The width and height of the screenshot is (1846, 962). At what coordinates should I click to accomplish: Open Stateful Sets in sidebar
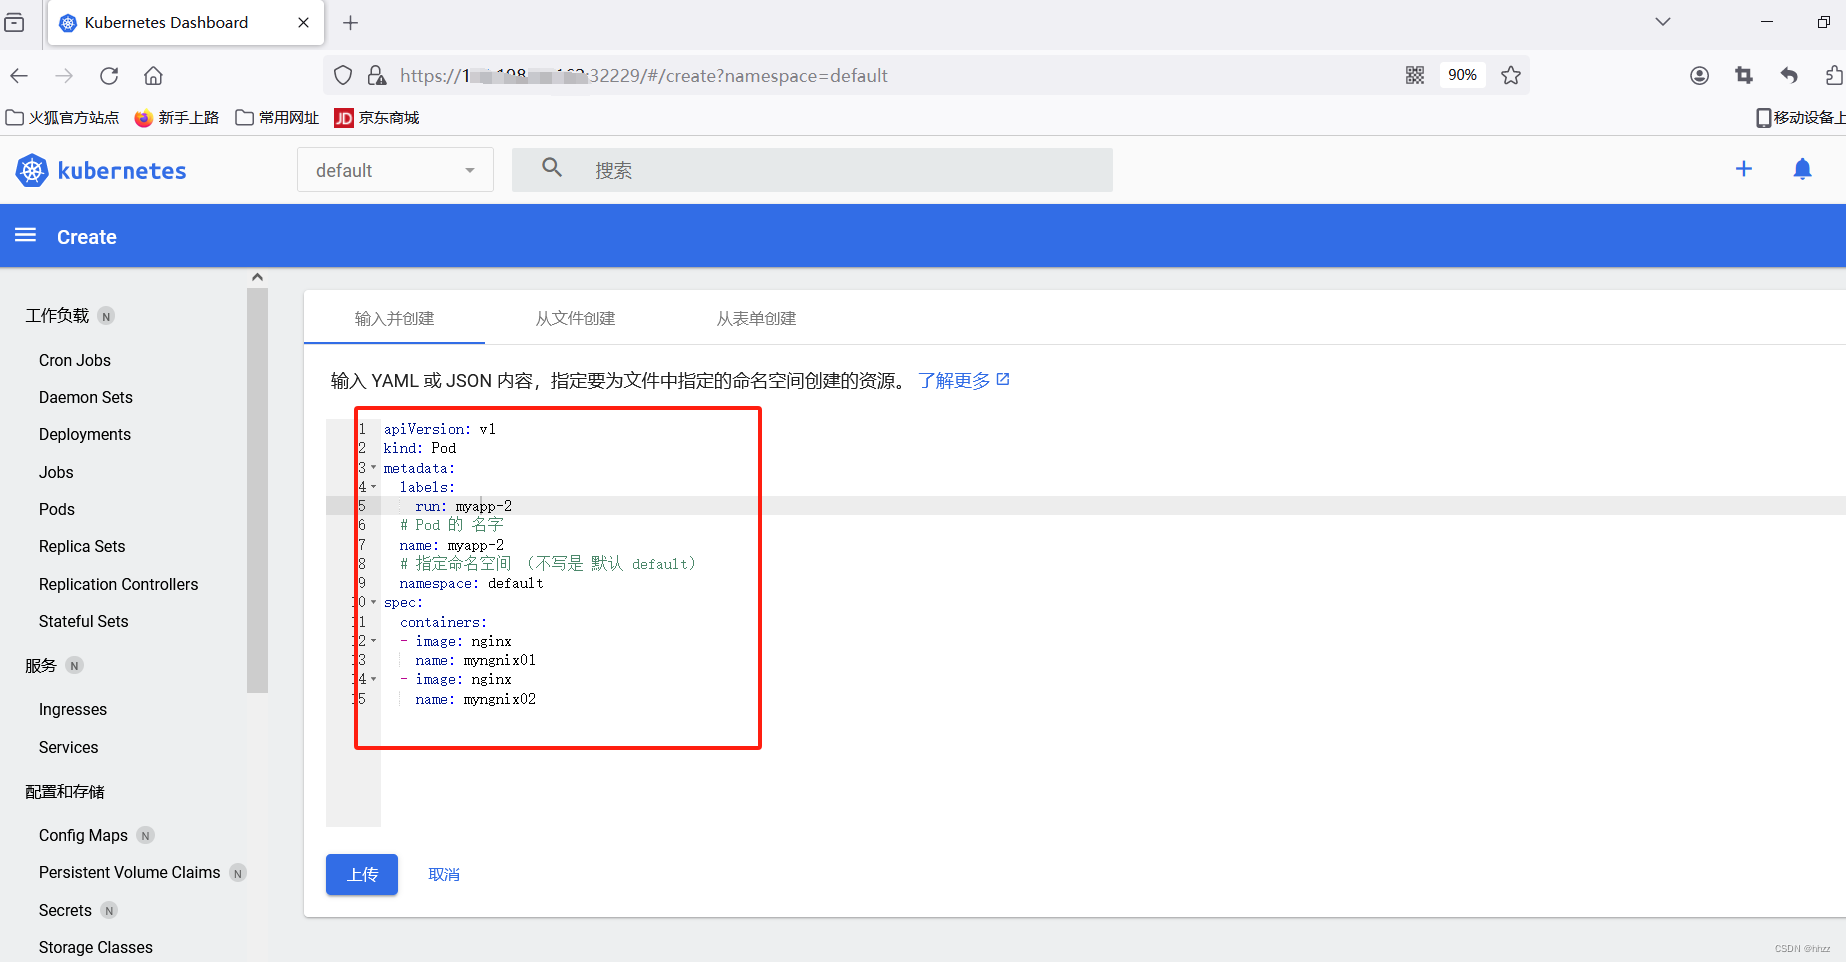(84, 621)
